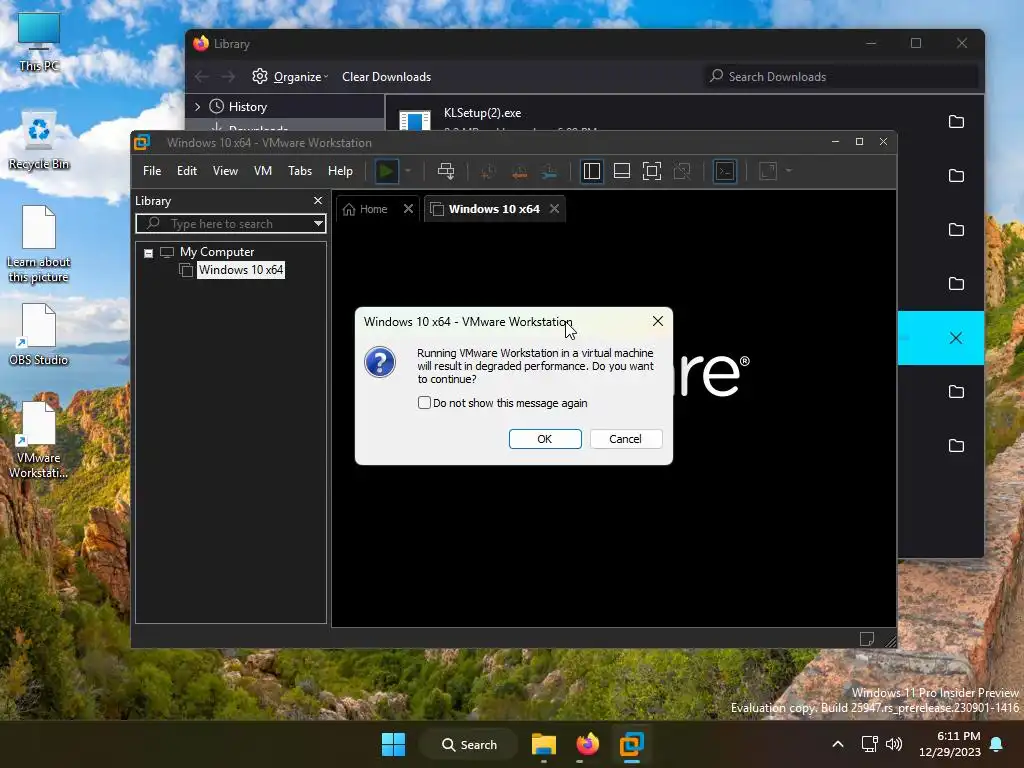
Task: Click the notification bell icon
Action: 997,744
